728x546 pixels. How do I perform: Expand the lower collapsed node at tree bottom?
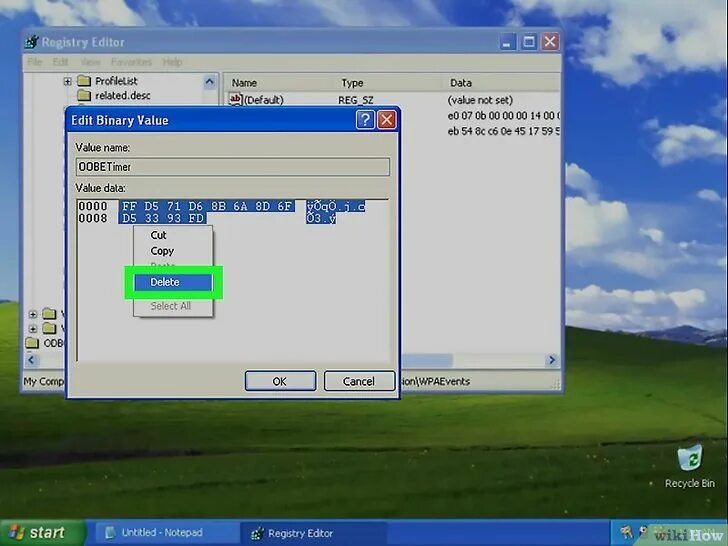pyautogui.click(x=32, y=329)
